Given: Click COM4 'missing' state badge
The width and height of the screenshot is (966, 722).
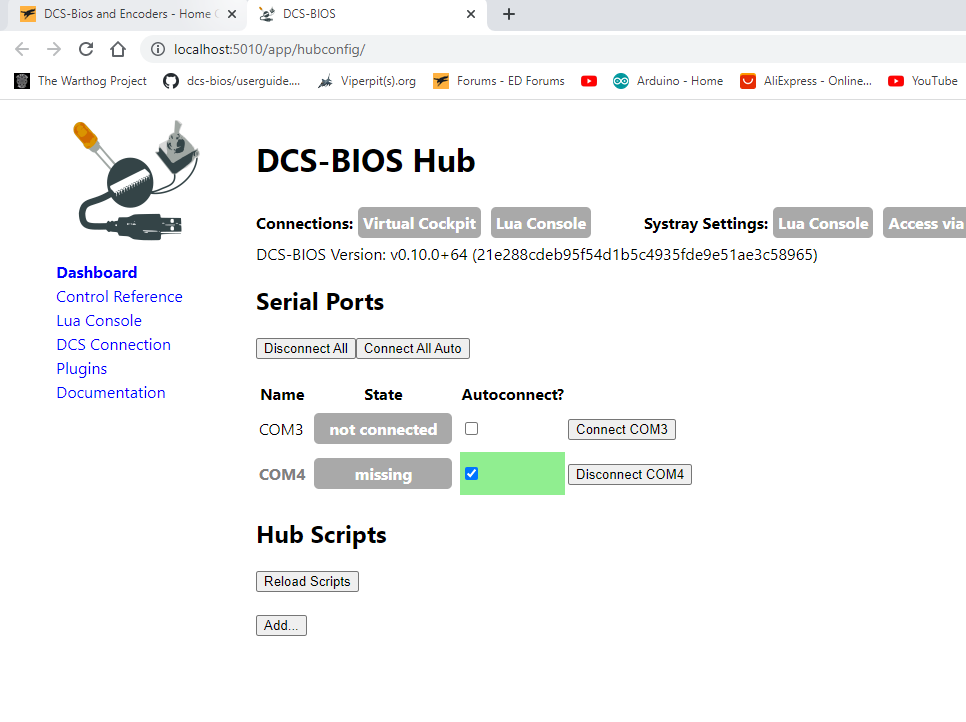Looking at the screenshot, I should [x=383, y=474].
